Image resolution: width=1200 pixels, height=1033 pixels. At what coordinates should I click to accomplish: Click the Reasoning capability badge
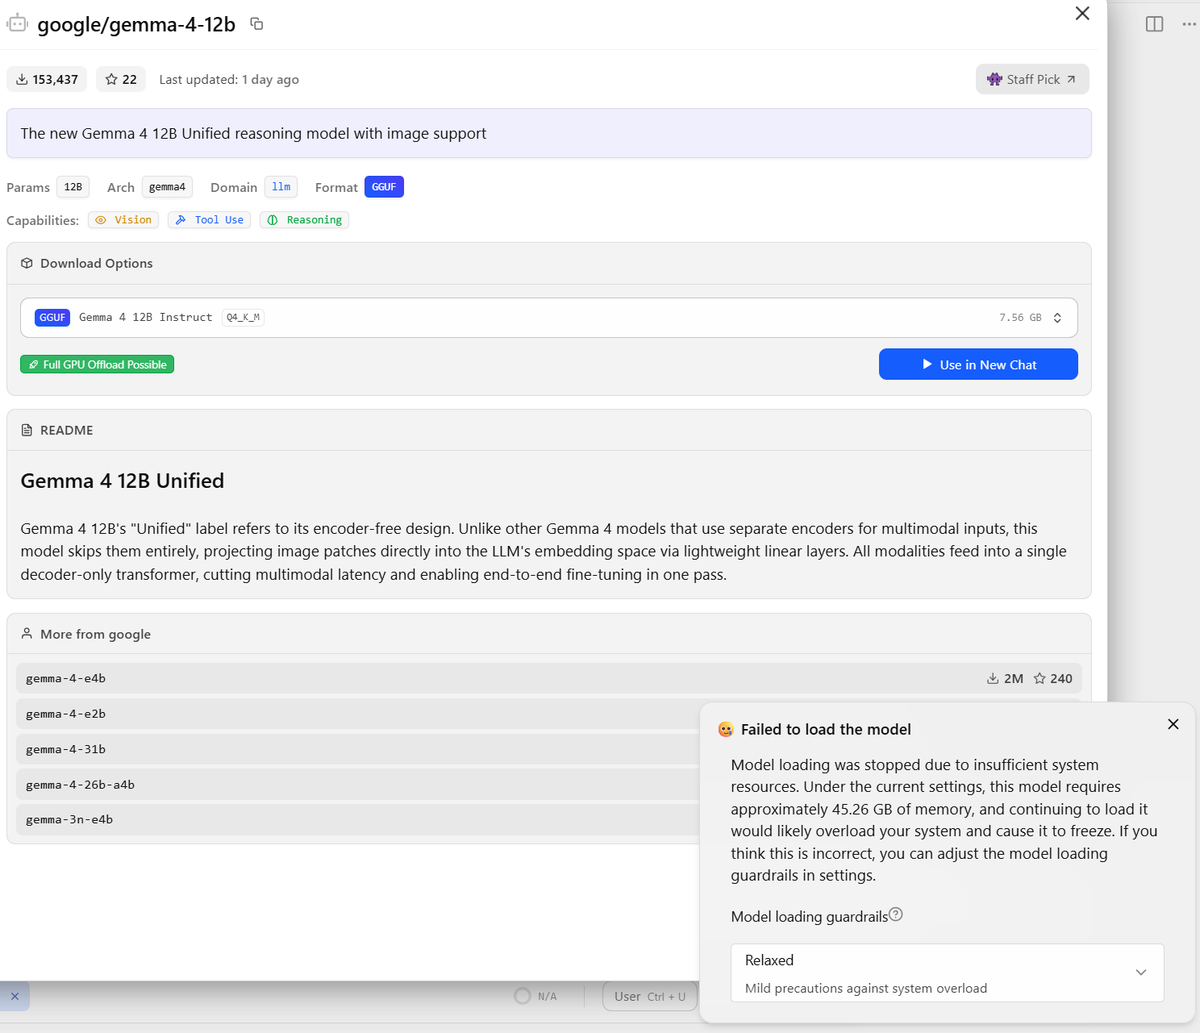click(x=304, y=220)
